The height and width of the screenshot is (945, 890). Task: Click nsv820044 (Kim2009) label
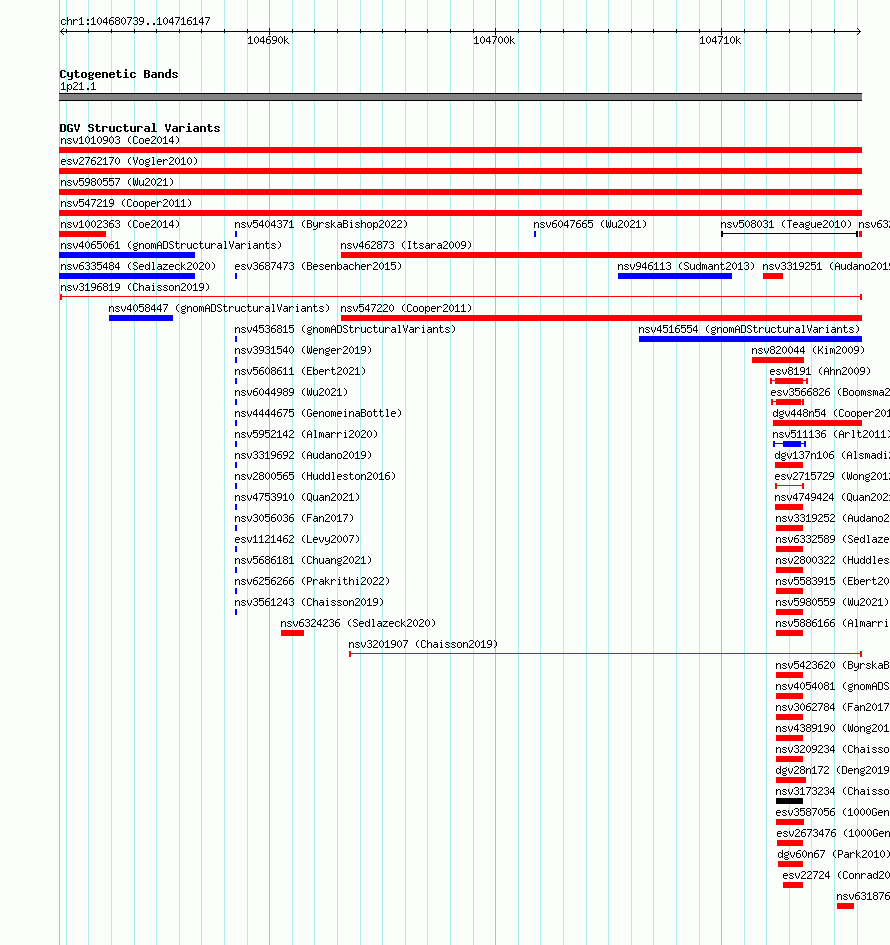[x=808, y=350]
